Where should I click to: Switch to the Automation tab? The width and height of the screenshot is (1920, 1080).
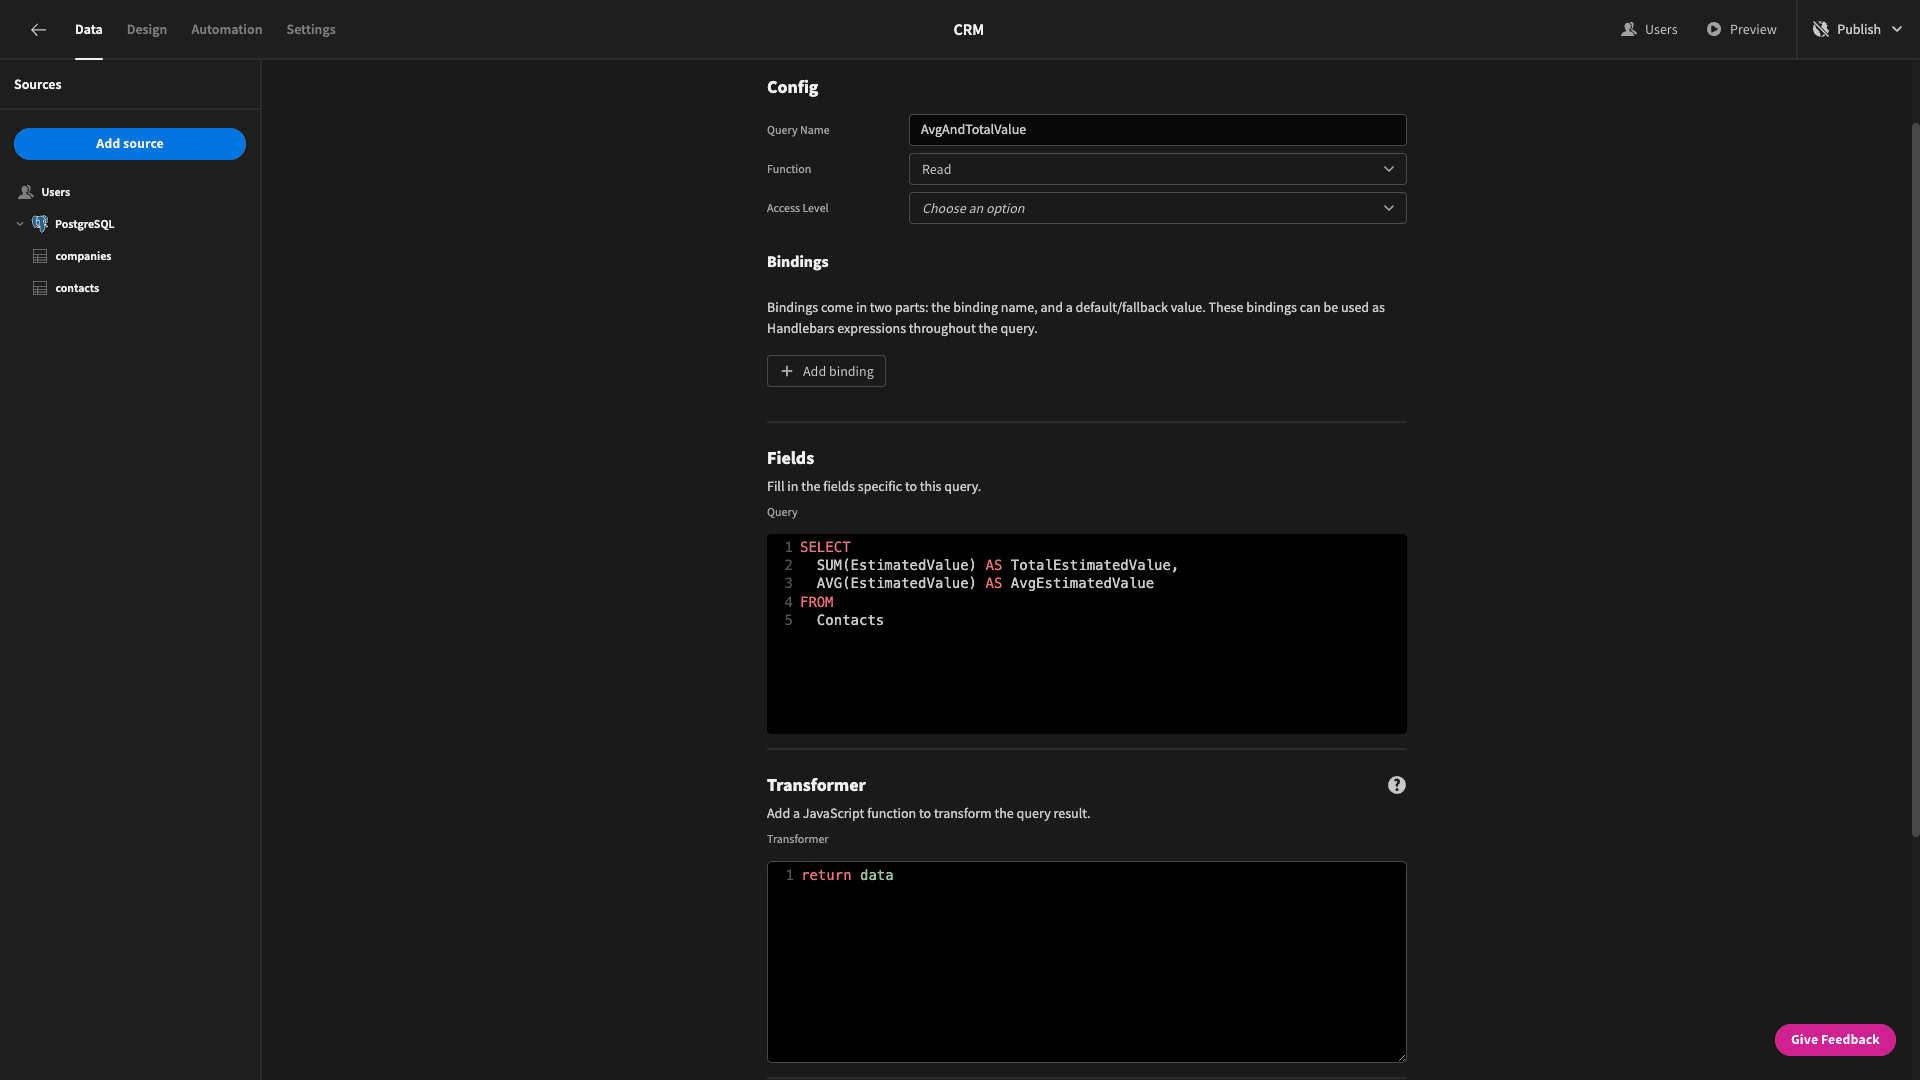click(227, 29)
